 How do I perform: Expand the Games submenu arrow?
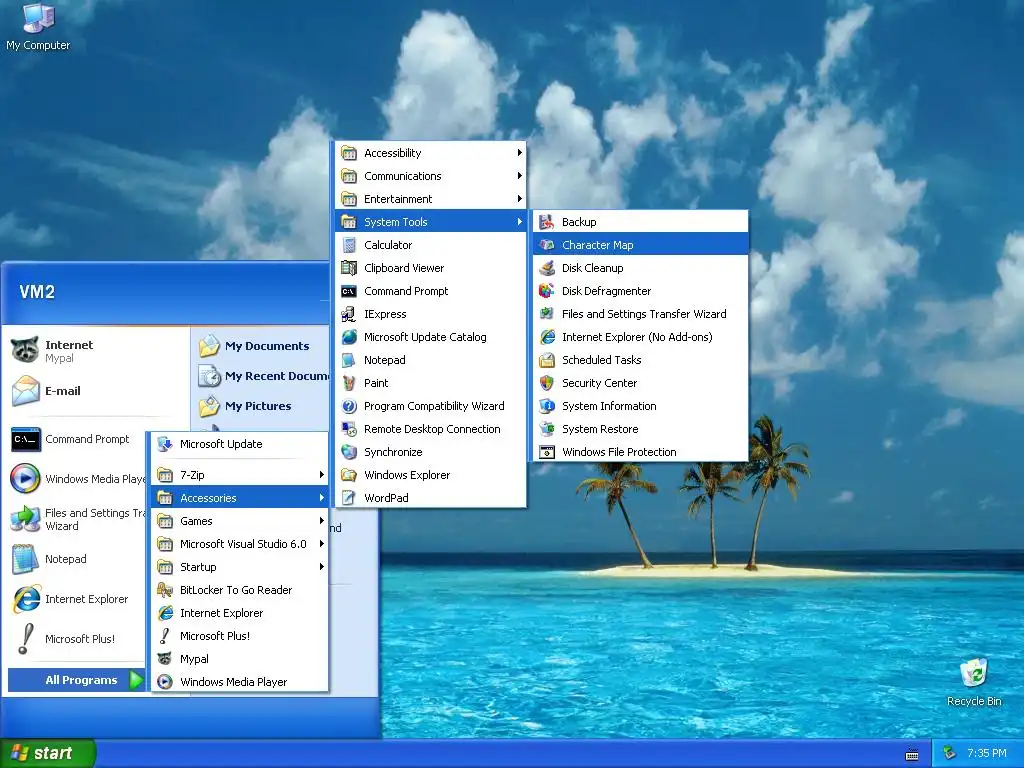pyautogui.click(x=321, y=520)
